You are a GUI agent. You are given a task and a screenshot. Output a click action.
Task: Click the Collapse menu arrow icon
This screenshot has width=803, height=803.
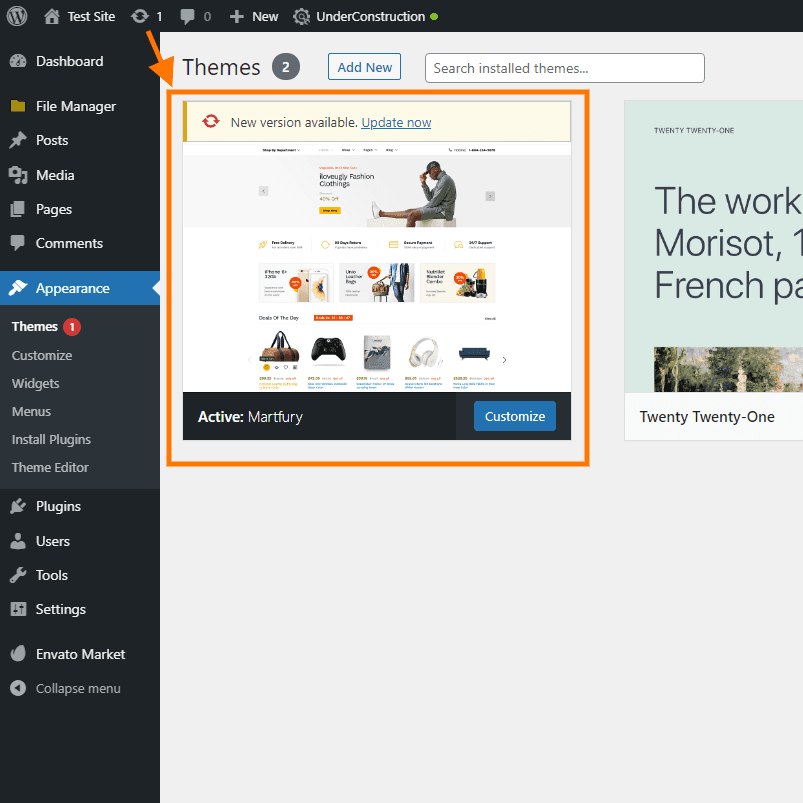[x=18, y=688]
